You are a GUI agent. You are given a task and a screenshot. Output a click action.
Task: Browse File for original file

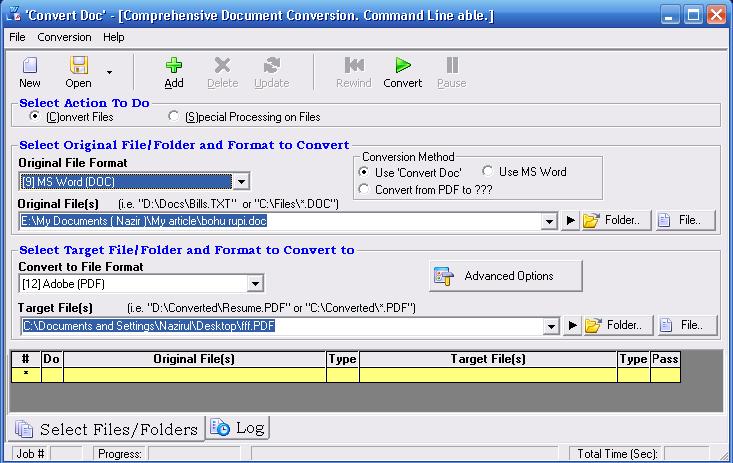[684, 220]
